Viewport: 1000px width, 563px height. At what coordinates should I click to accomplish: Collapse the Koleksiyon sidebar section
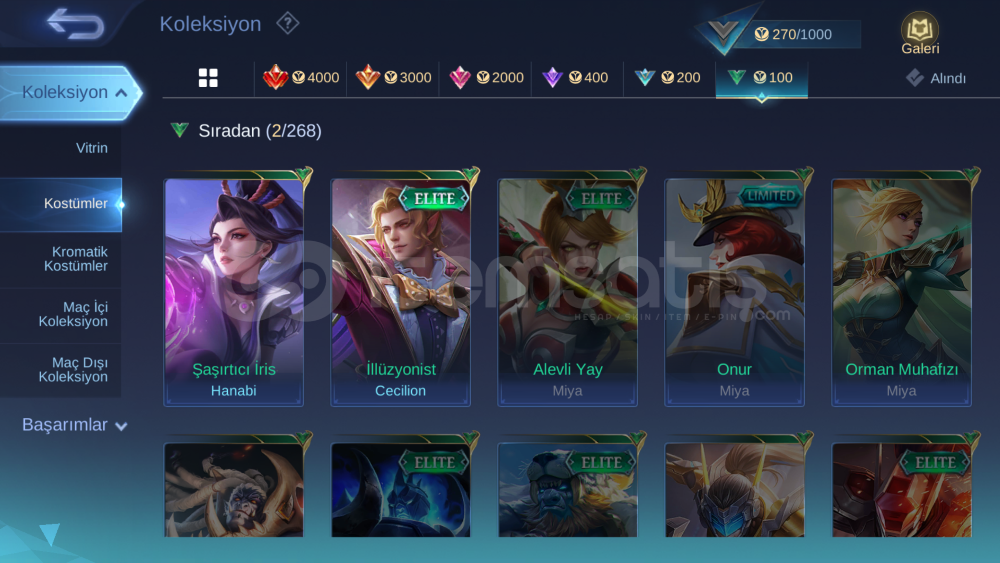pyautogui.click(x=70, y=92)
